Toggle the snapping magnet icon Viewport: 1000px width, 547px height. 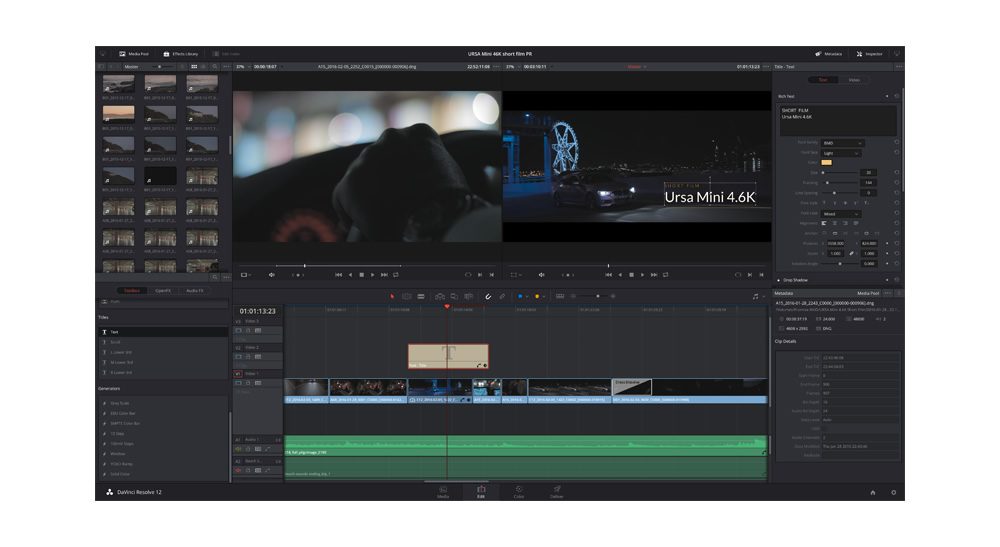[x=488, y=296]
